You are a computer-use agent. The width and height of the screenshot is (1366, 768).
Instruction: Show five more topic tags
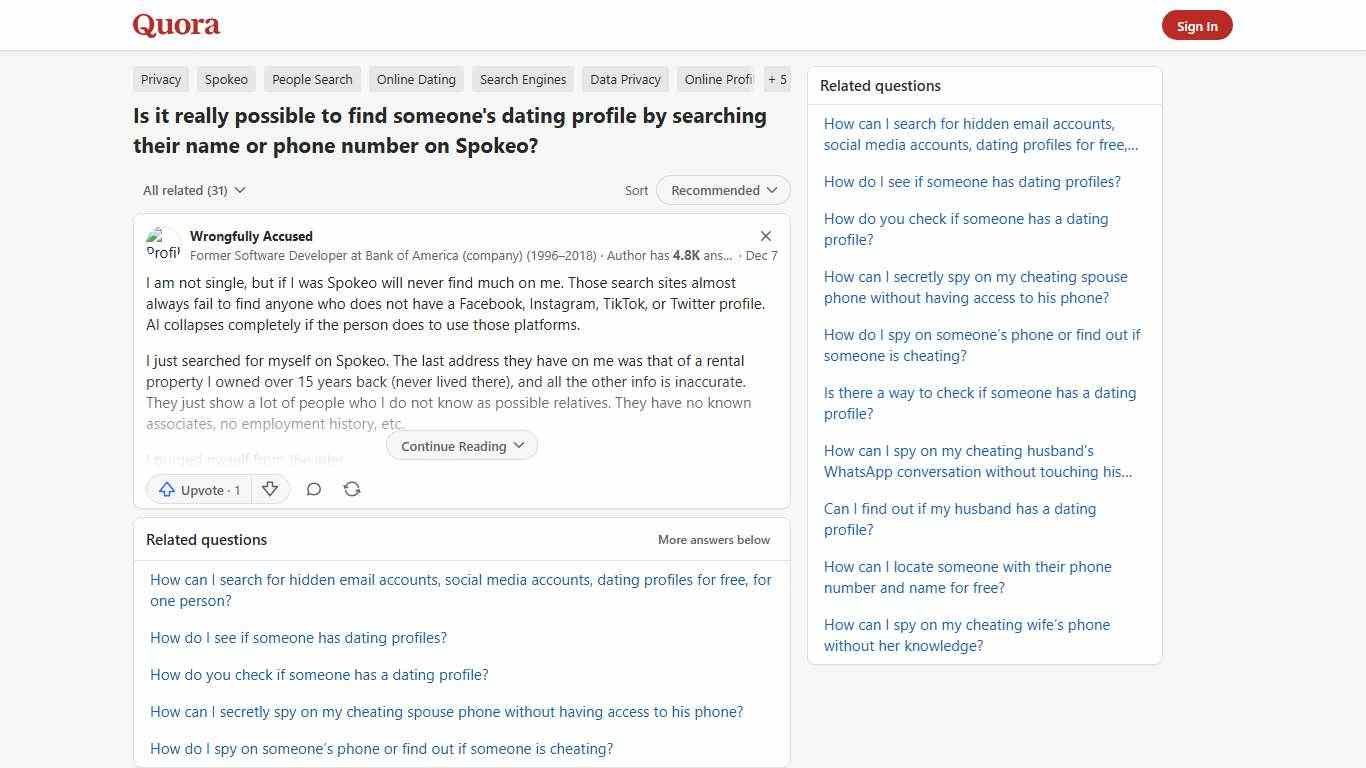(777, 79)
